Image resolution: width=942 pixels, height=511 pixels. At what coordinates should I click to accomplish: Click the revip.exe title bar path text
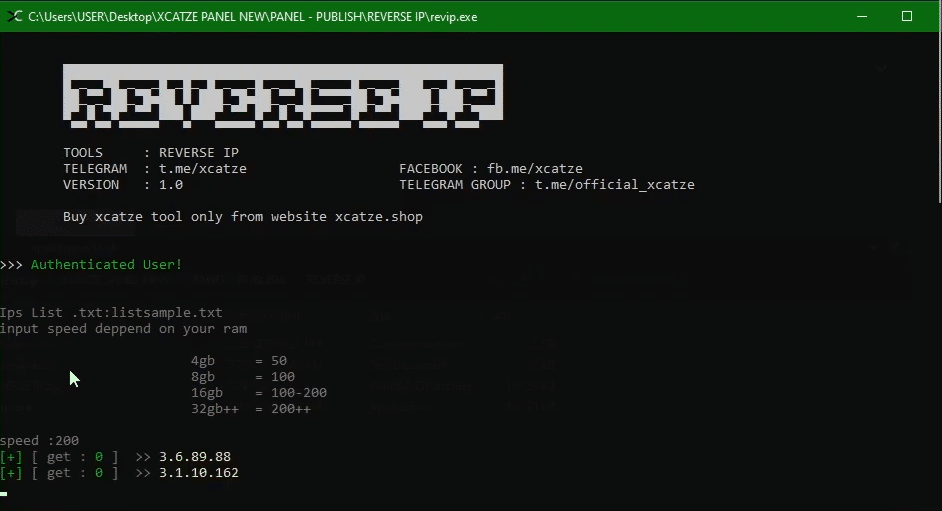[252, 17]
